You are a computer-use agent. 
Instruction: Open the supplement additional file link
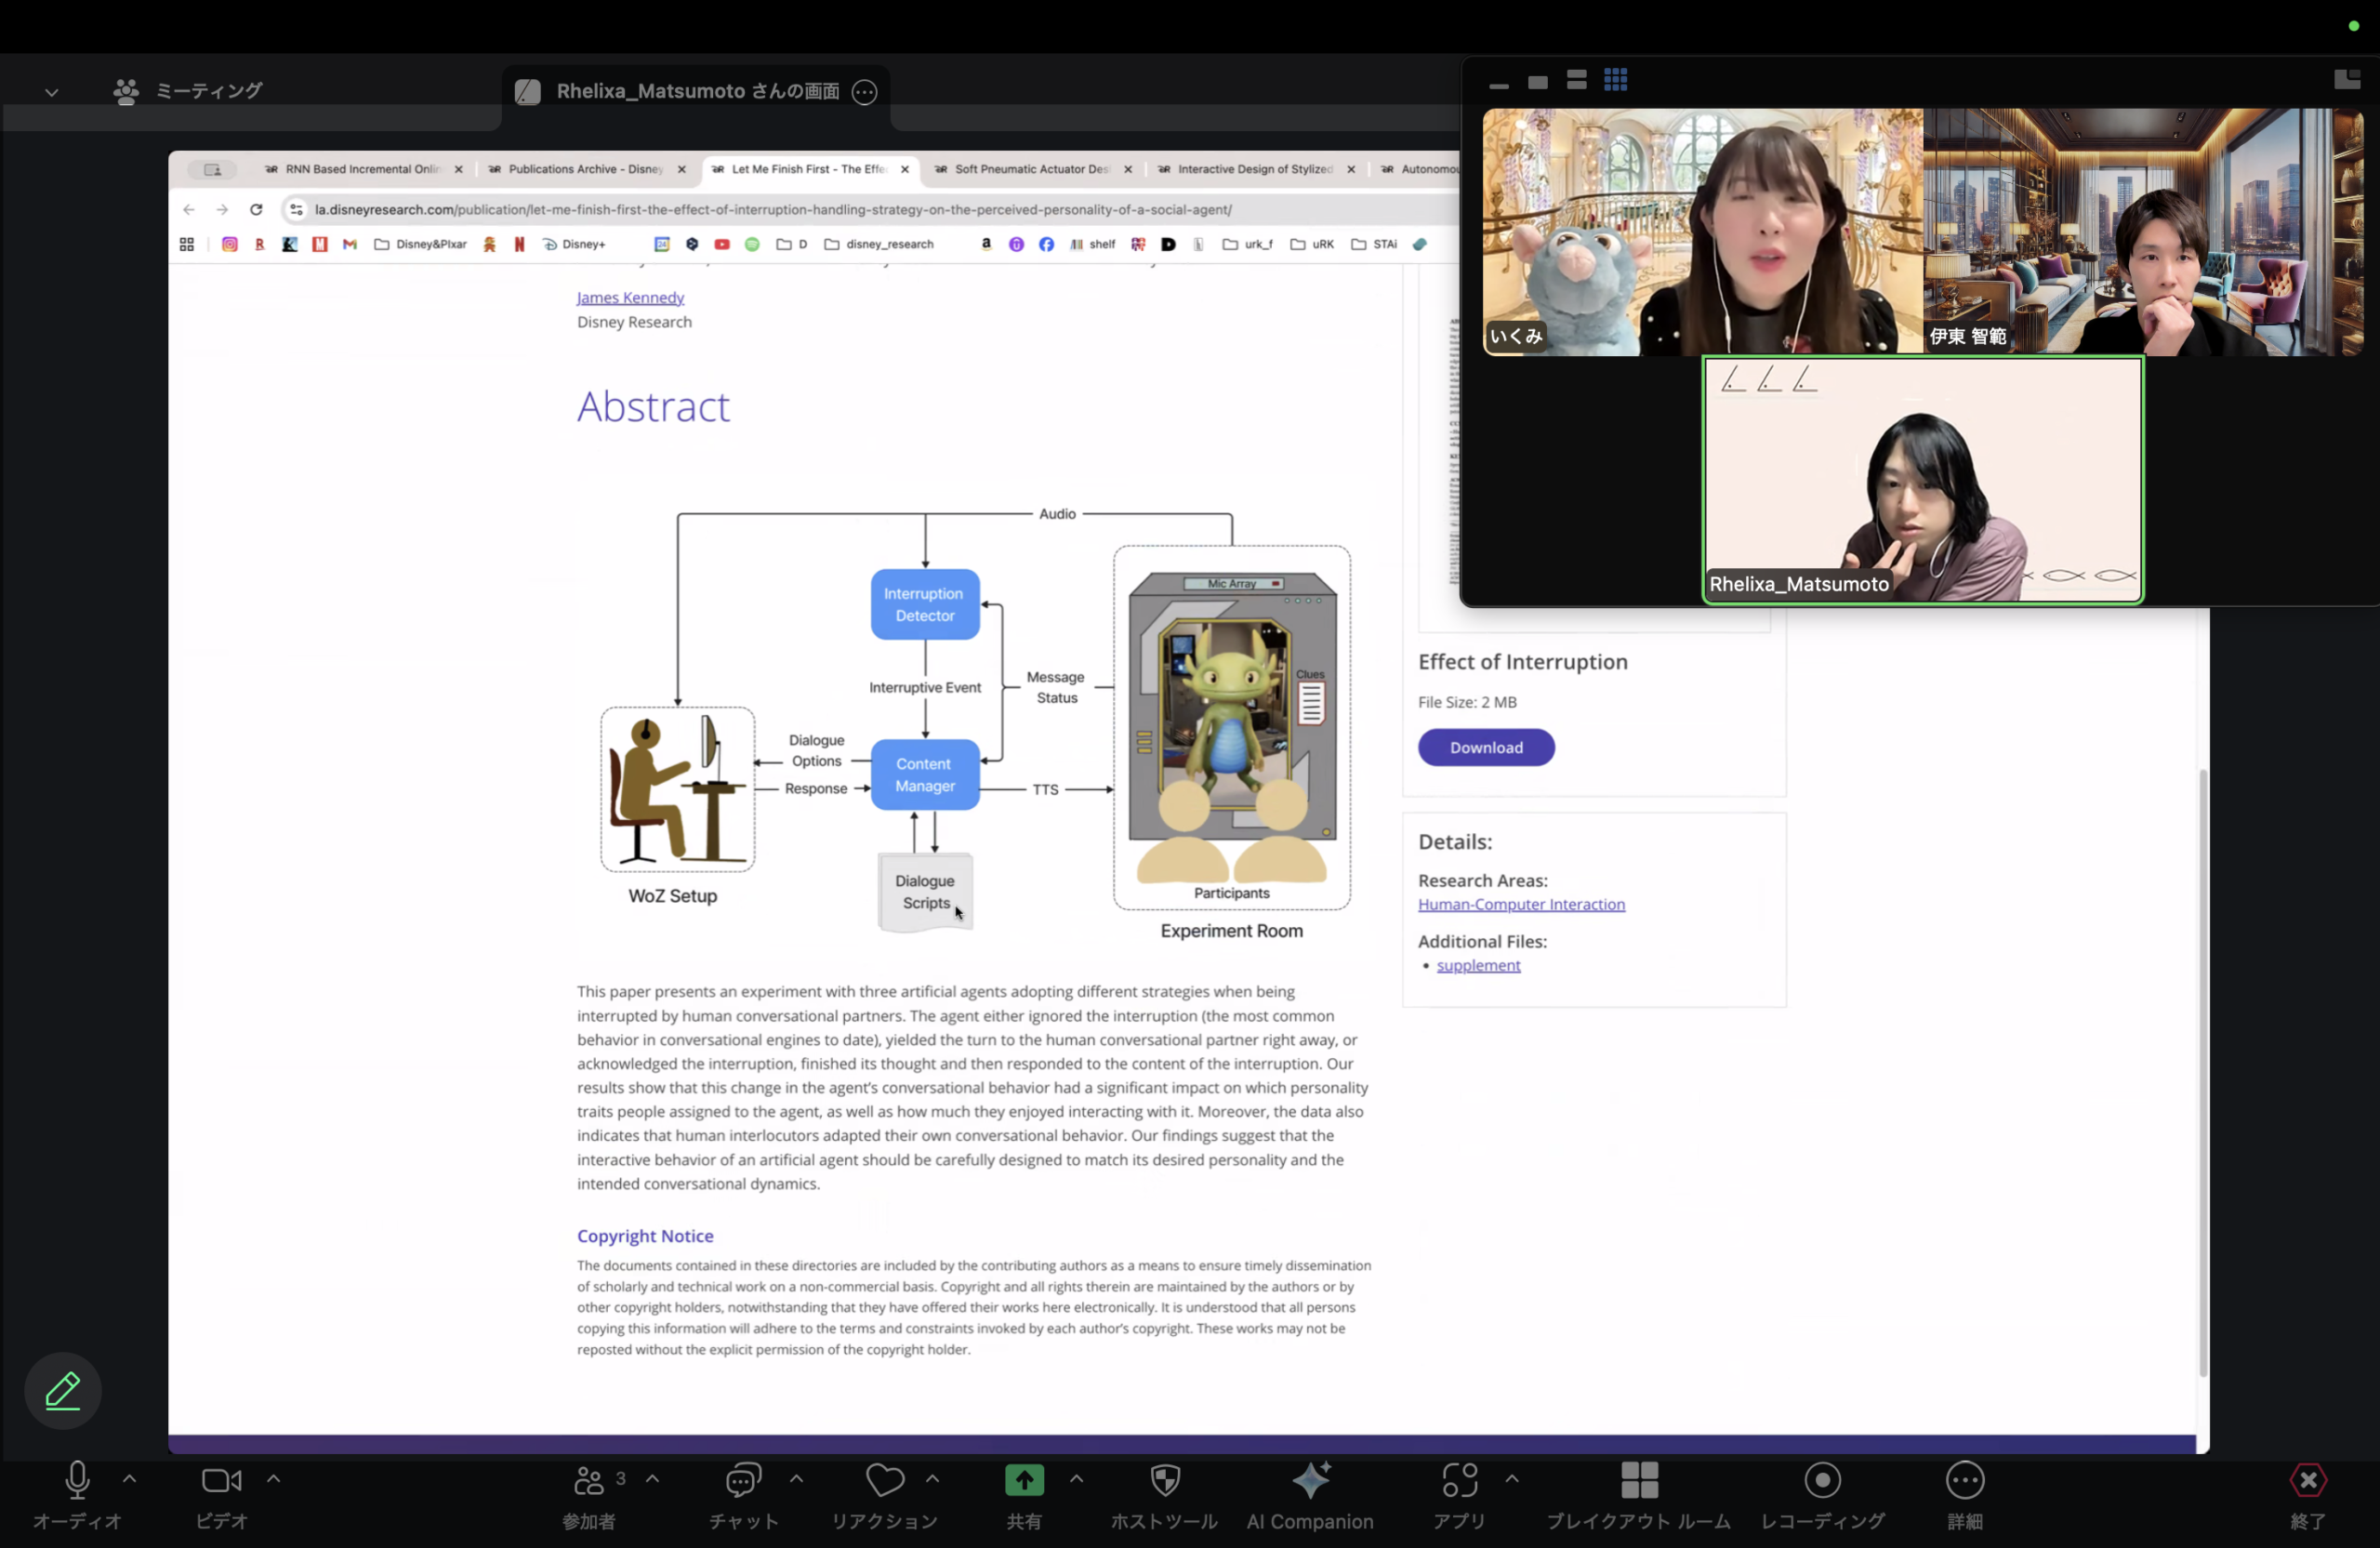click(x=1478, y=965)
